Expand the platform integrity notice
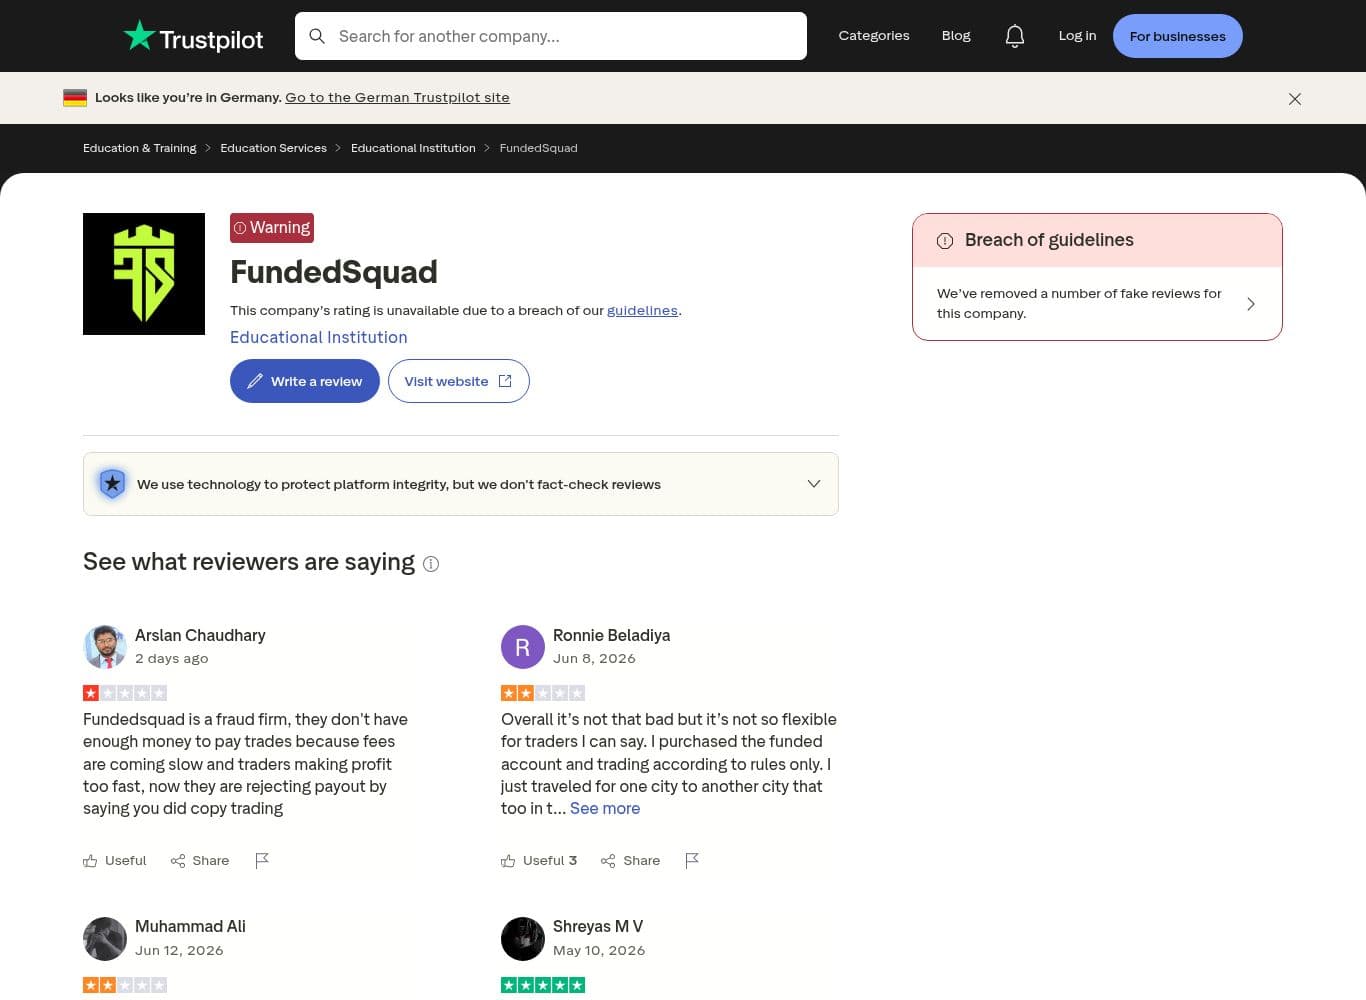The width and height of the screenshot is (1366, 1000). click(x=814, y=484)
